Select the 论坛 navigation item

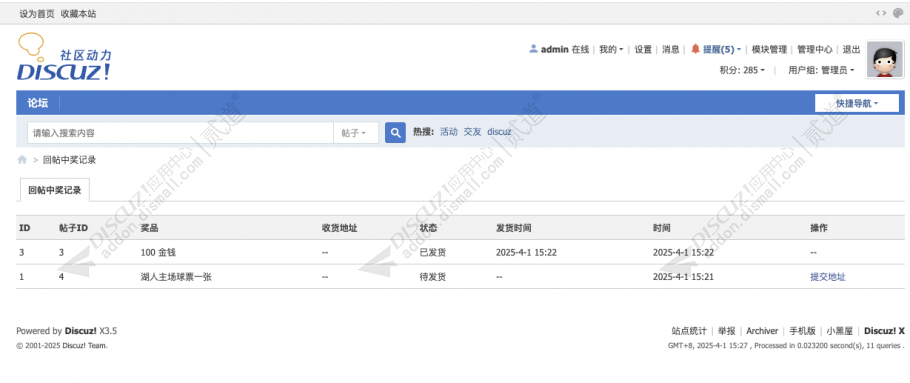(x=38, y=103)
